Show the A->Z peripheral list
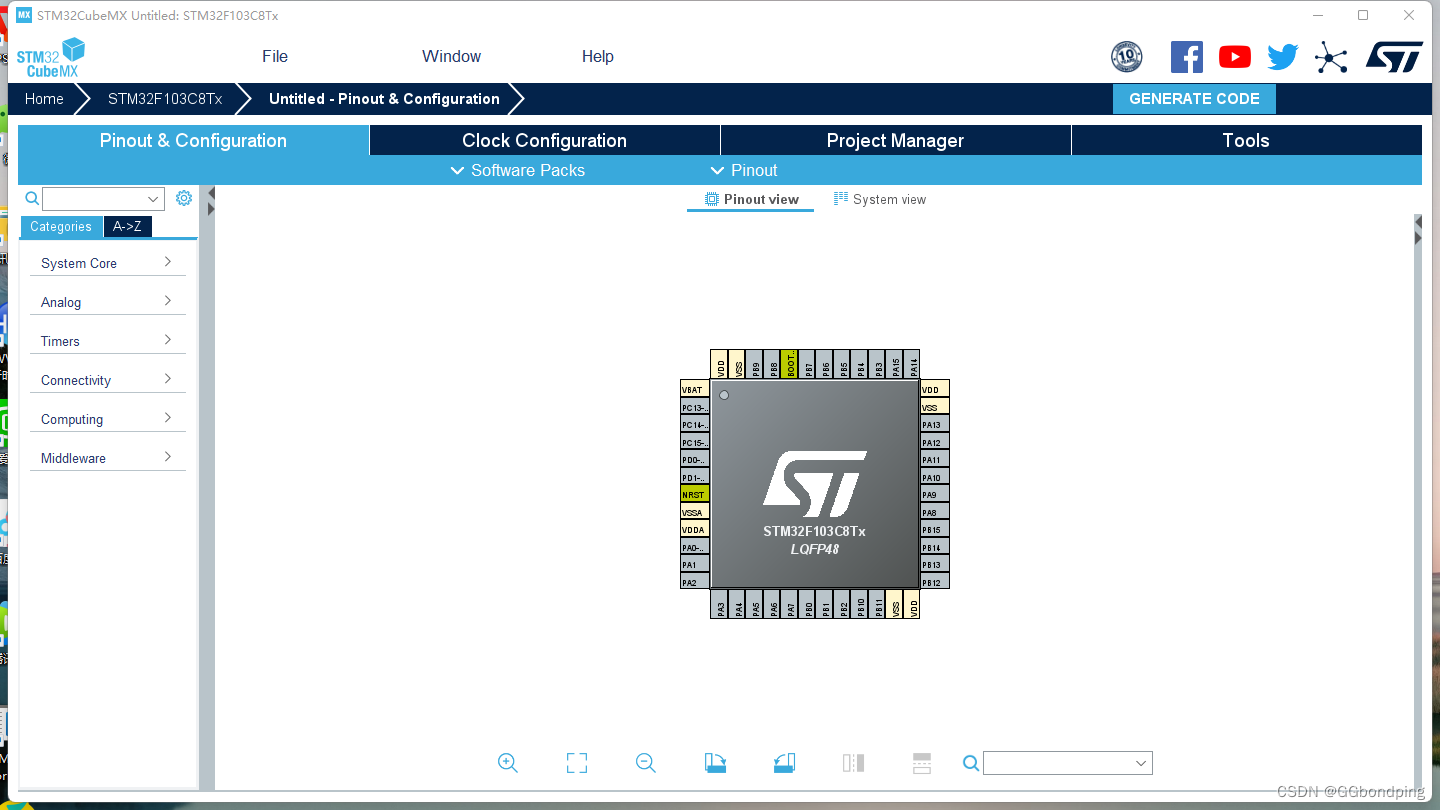This screenshot has width=1440, height=810. point(127,227)
